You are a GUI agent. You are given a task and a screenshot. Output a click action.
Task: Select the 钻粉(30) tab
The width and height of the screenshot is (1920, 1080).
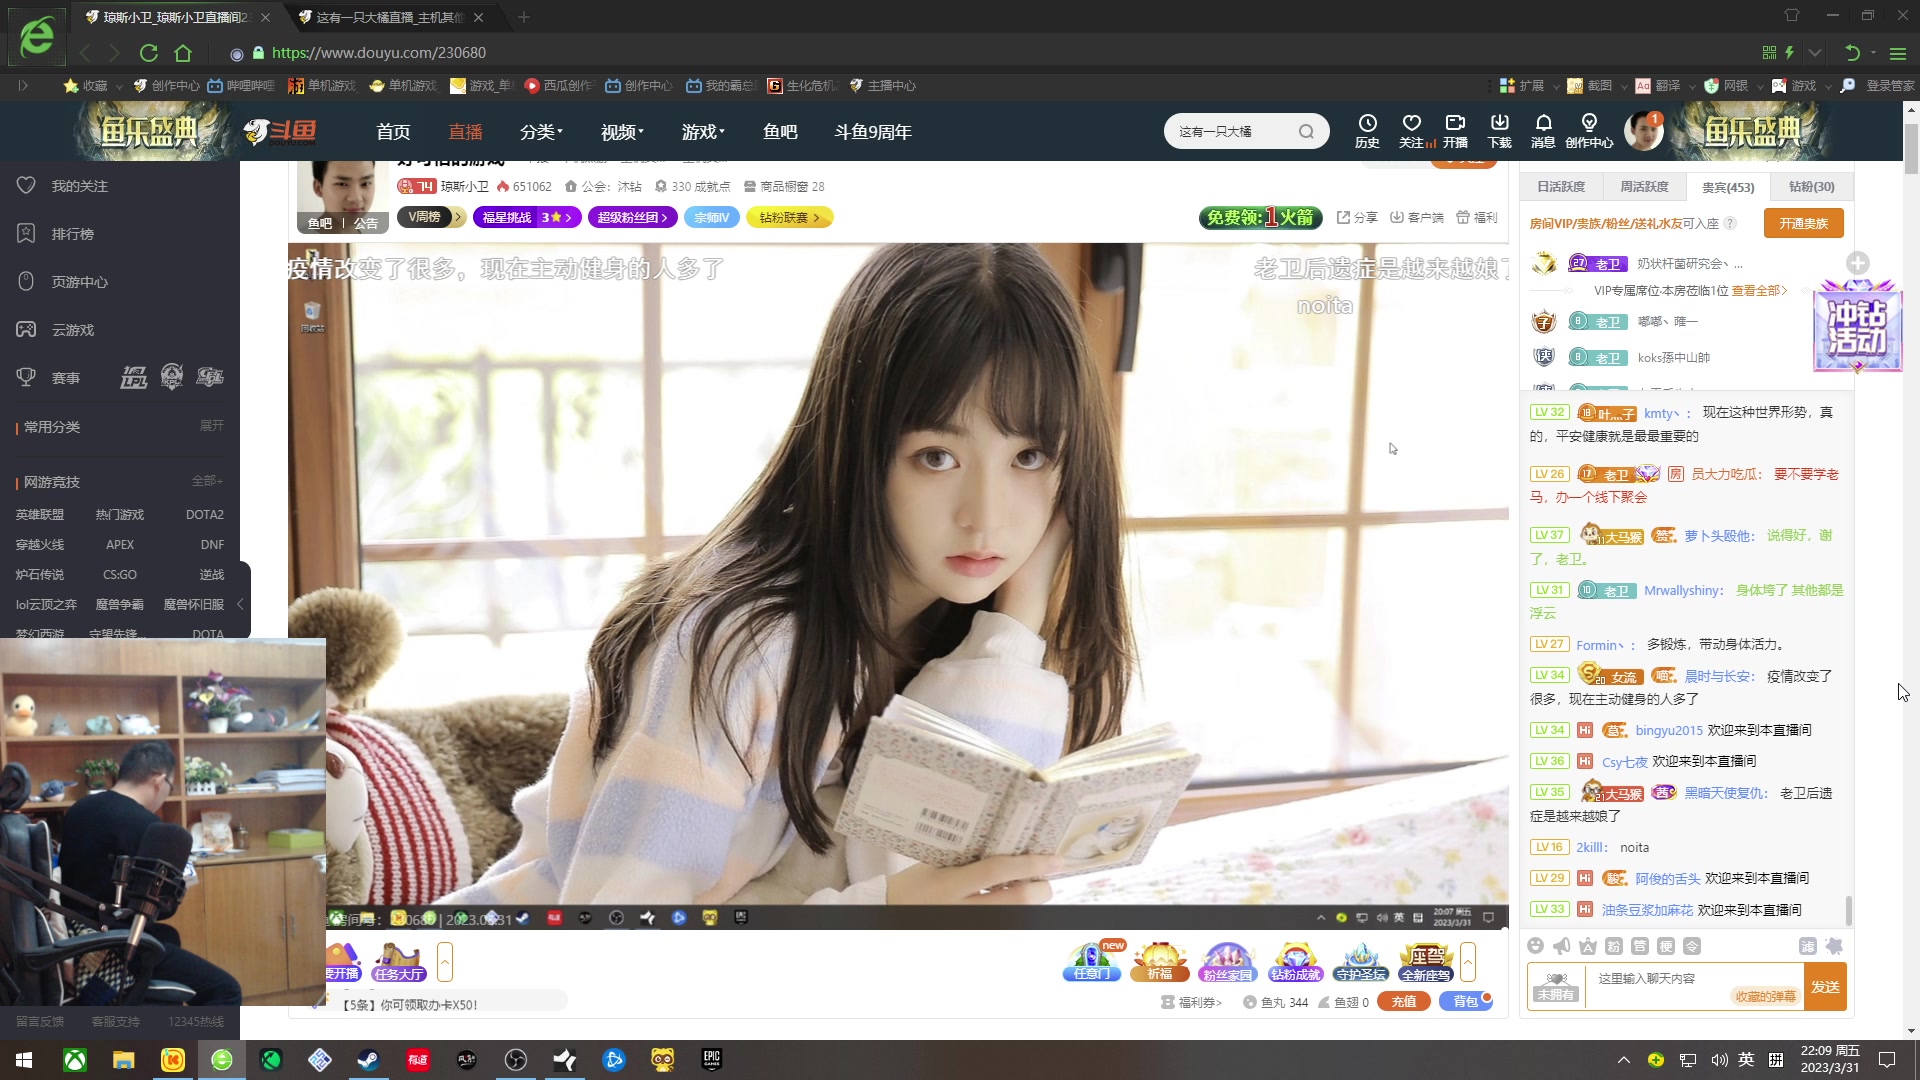(x=1811, y=187)
